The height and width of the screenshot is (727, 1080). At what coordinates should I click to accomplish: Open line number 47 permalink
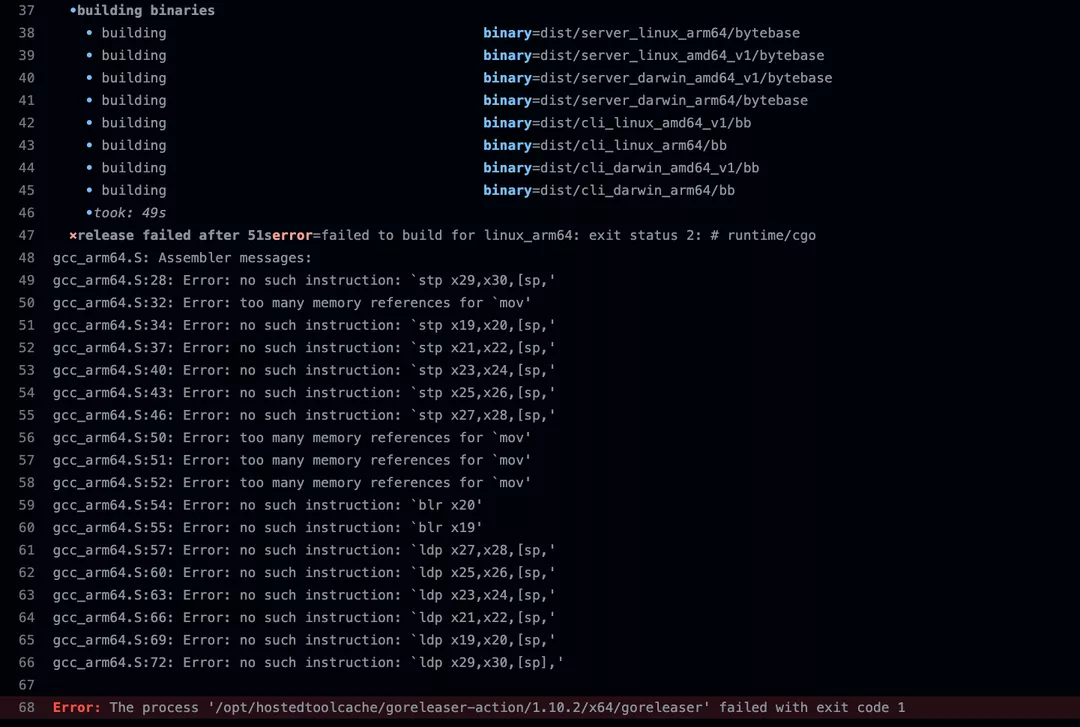point(26,235)
